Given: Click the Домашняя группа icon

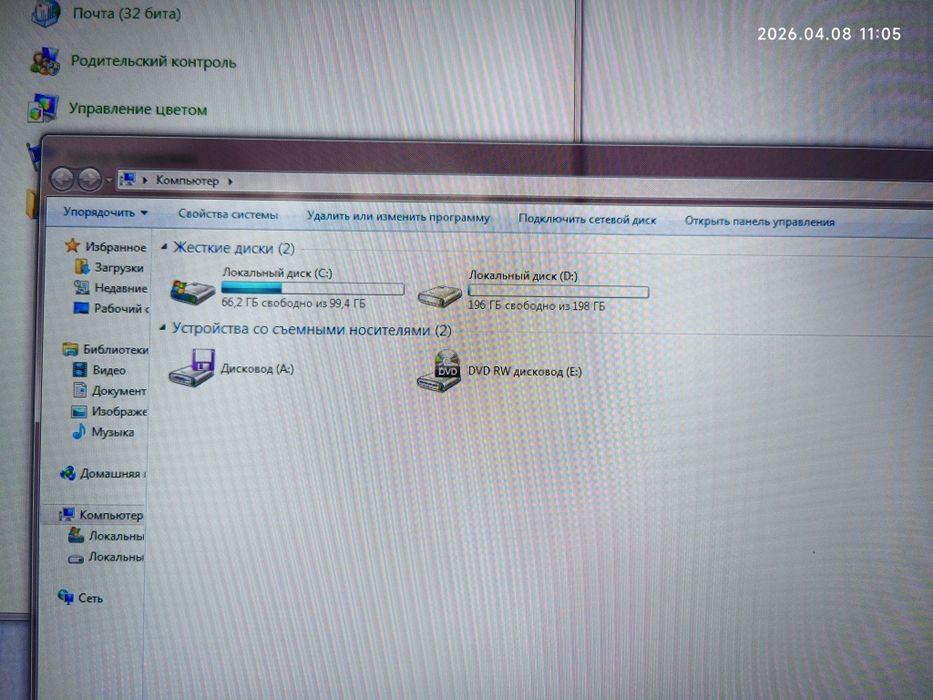Looking at the screenshot, I should pyautogui.click(x=68, y=473).
